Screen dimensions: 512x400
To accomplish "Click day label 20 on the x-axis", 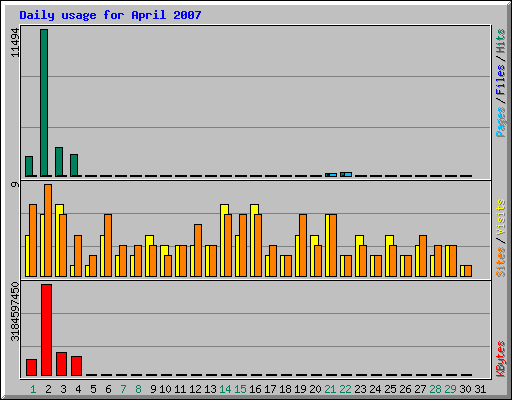I will tap(315, 389).
